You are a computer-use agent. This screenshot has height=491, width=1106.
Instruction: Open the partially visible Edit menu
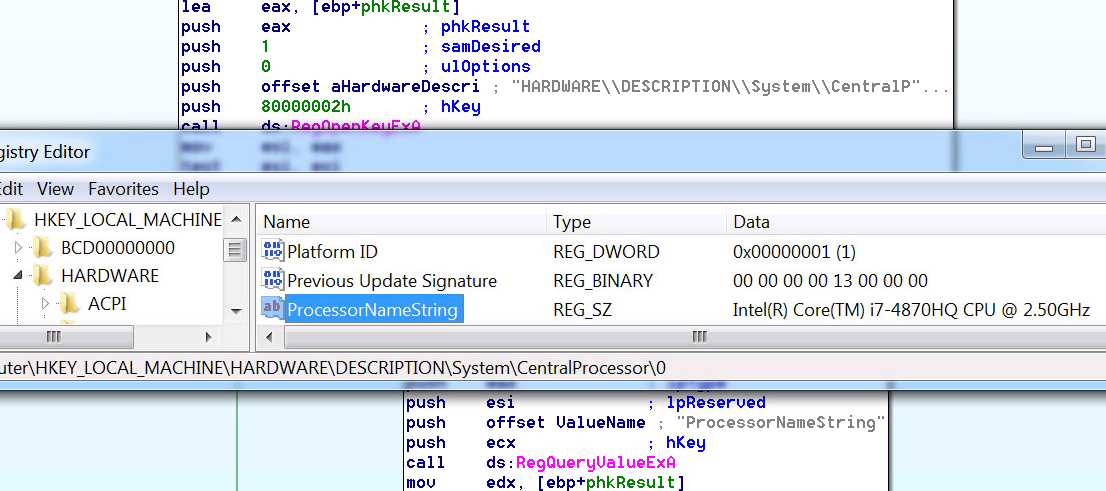[x=11, y=189]
